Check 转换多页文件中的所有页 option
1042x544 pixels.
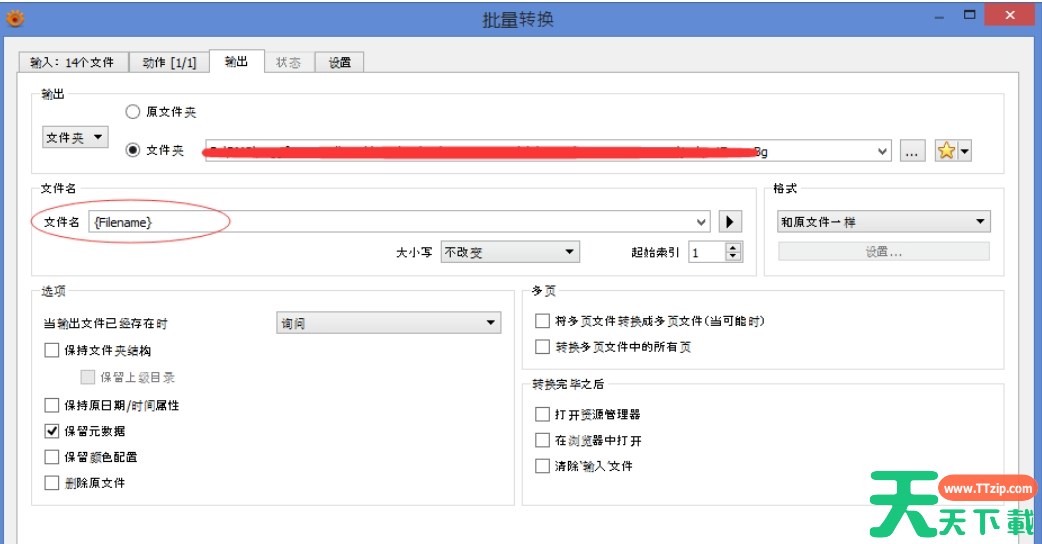542,347
